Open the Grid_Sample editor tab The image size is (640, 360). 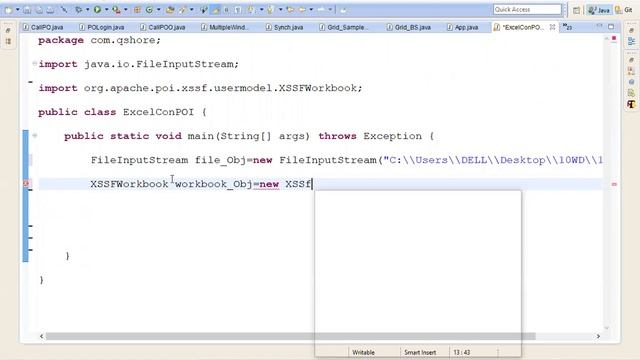[x=344, y=27]
